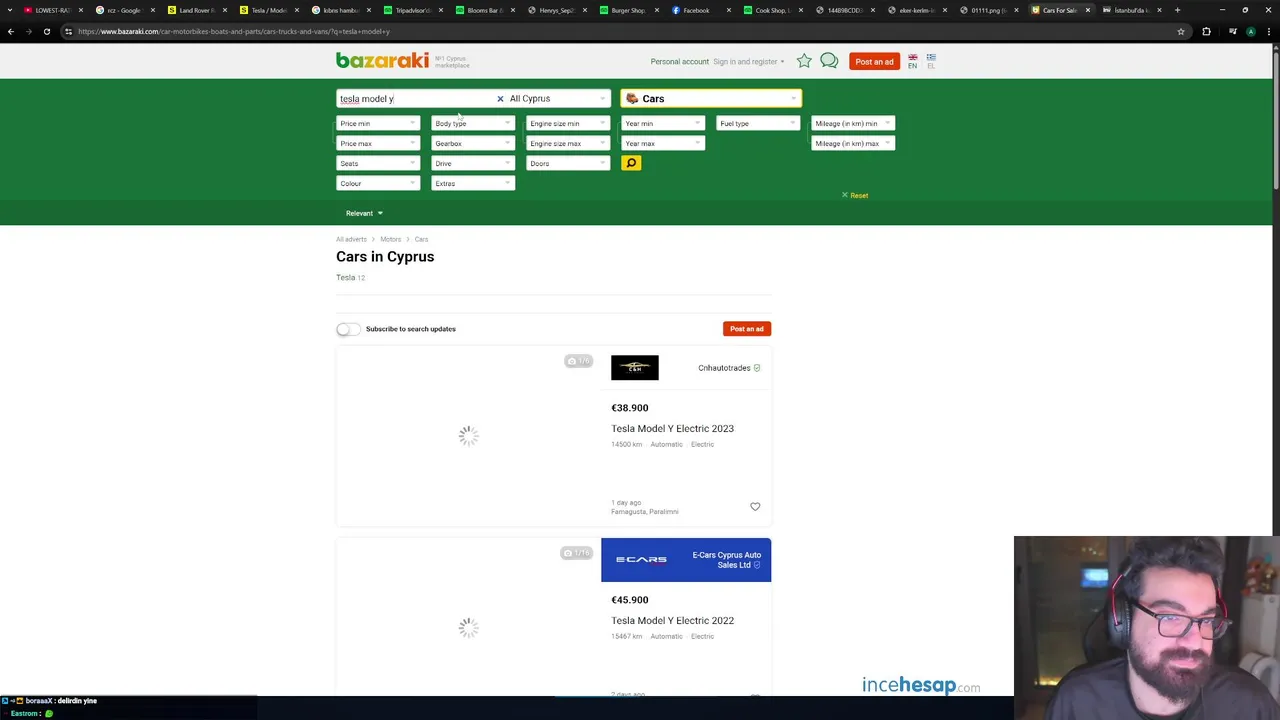Open Mileage (in km) min dropdown
Screen dimensions: 1280x720
(853, 123)
